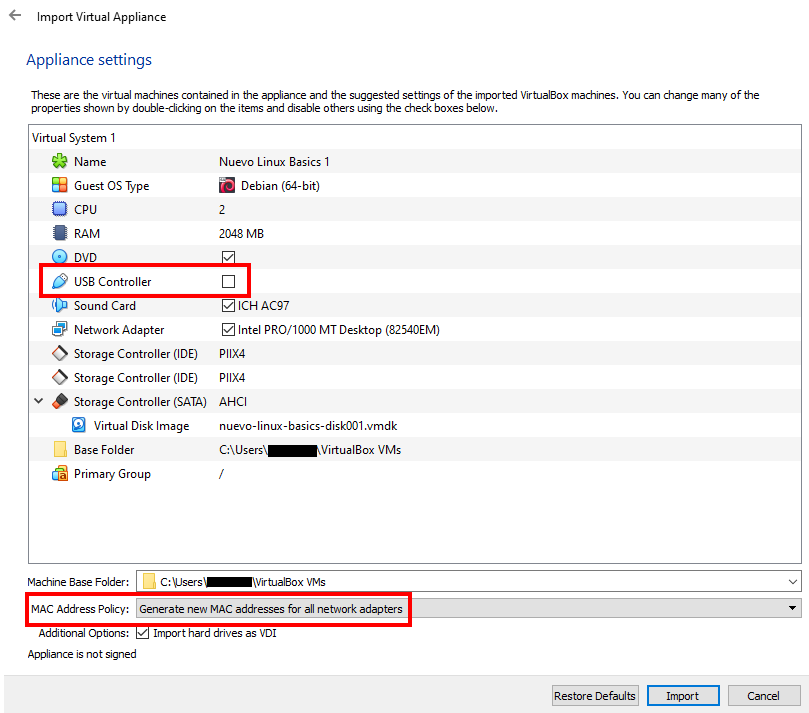The image size is (809, 713).
Task: Disable the DVD checkbox
Action: click(x=228, y=257)
